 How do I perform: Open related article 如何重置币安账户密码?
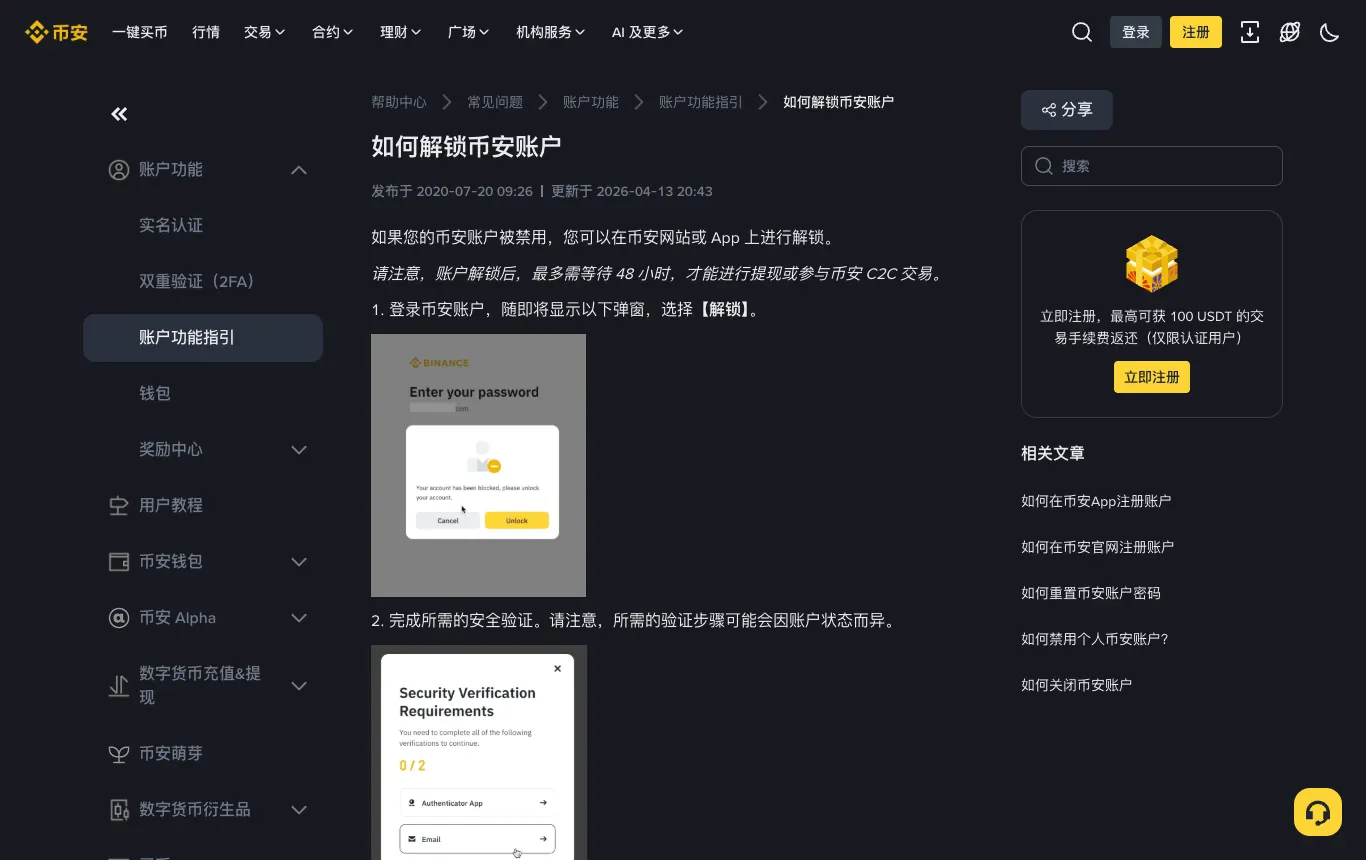click(x=1091, y=593)
